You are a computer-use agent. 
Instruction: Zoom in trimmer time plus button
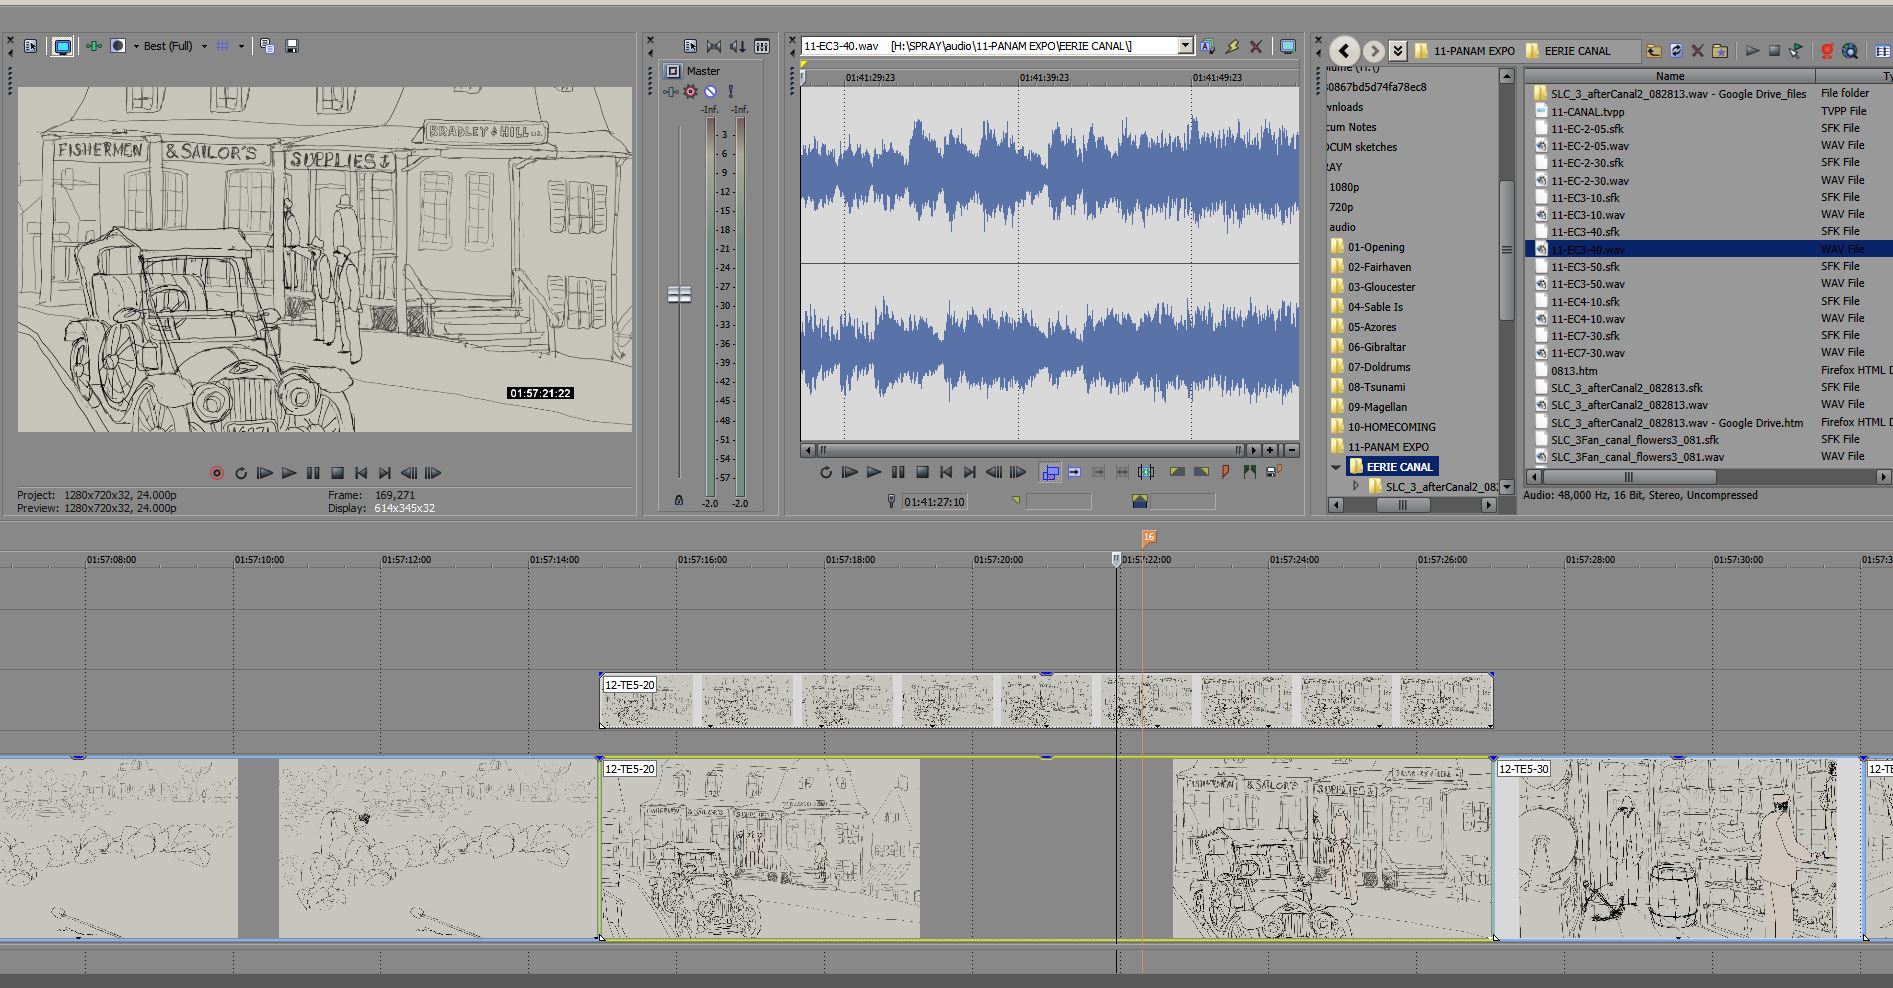1270,450
